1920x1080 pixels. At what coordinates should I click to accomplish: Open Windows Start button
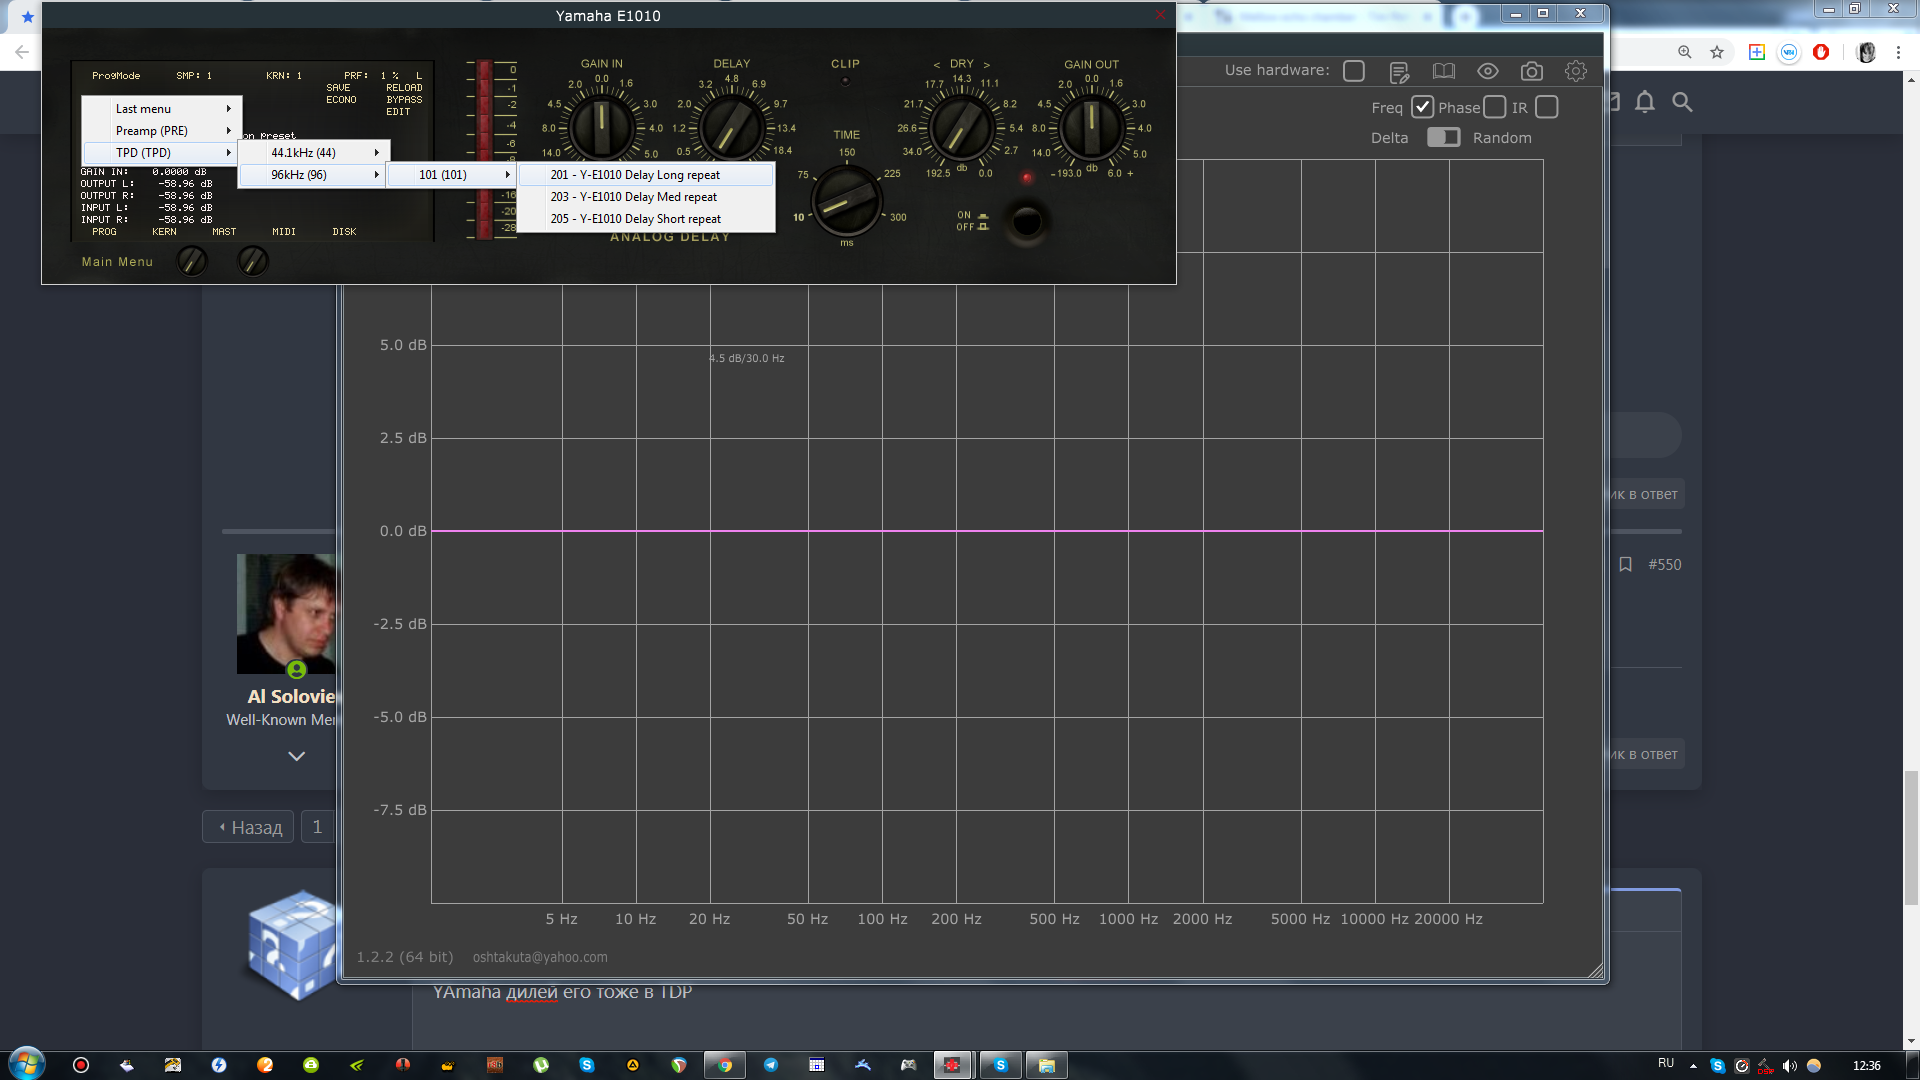coord(27,1064)
